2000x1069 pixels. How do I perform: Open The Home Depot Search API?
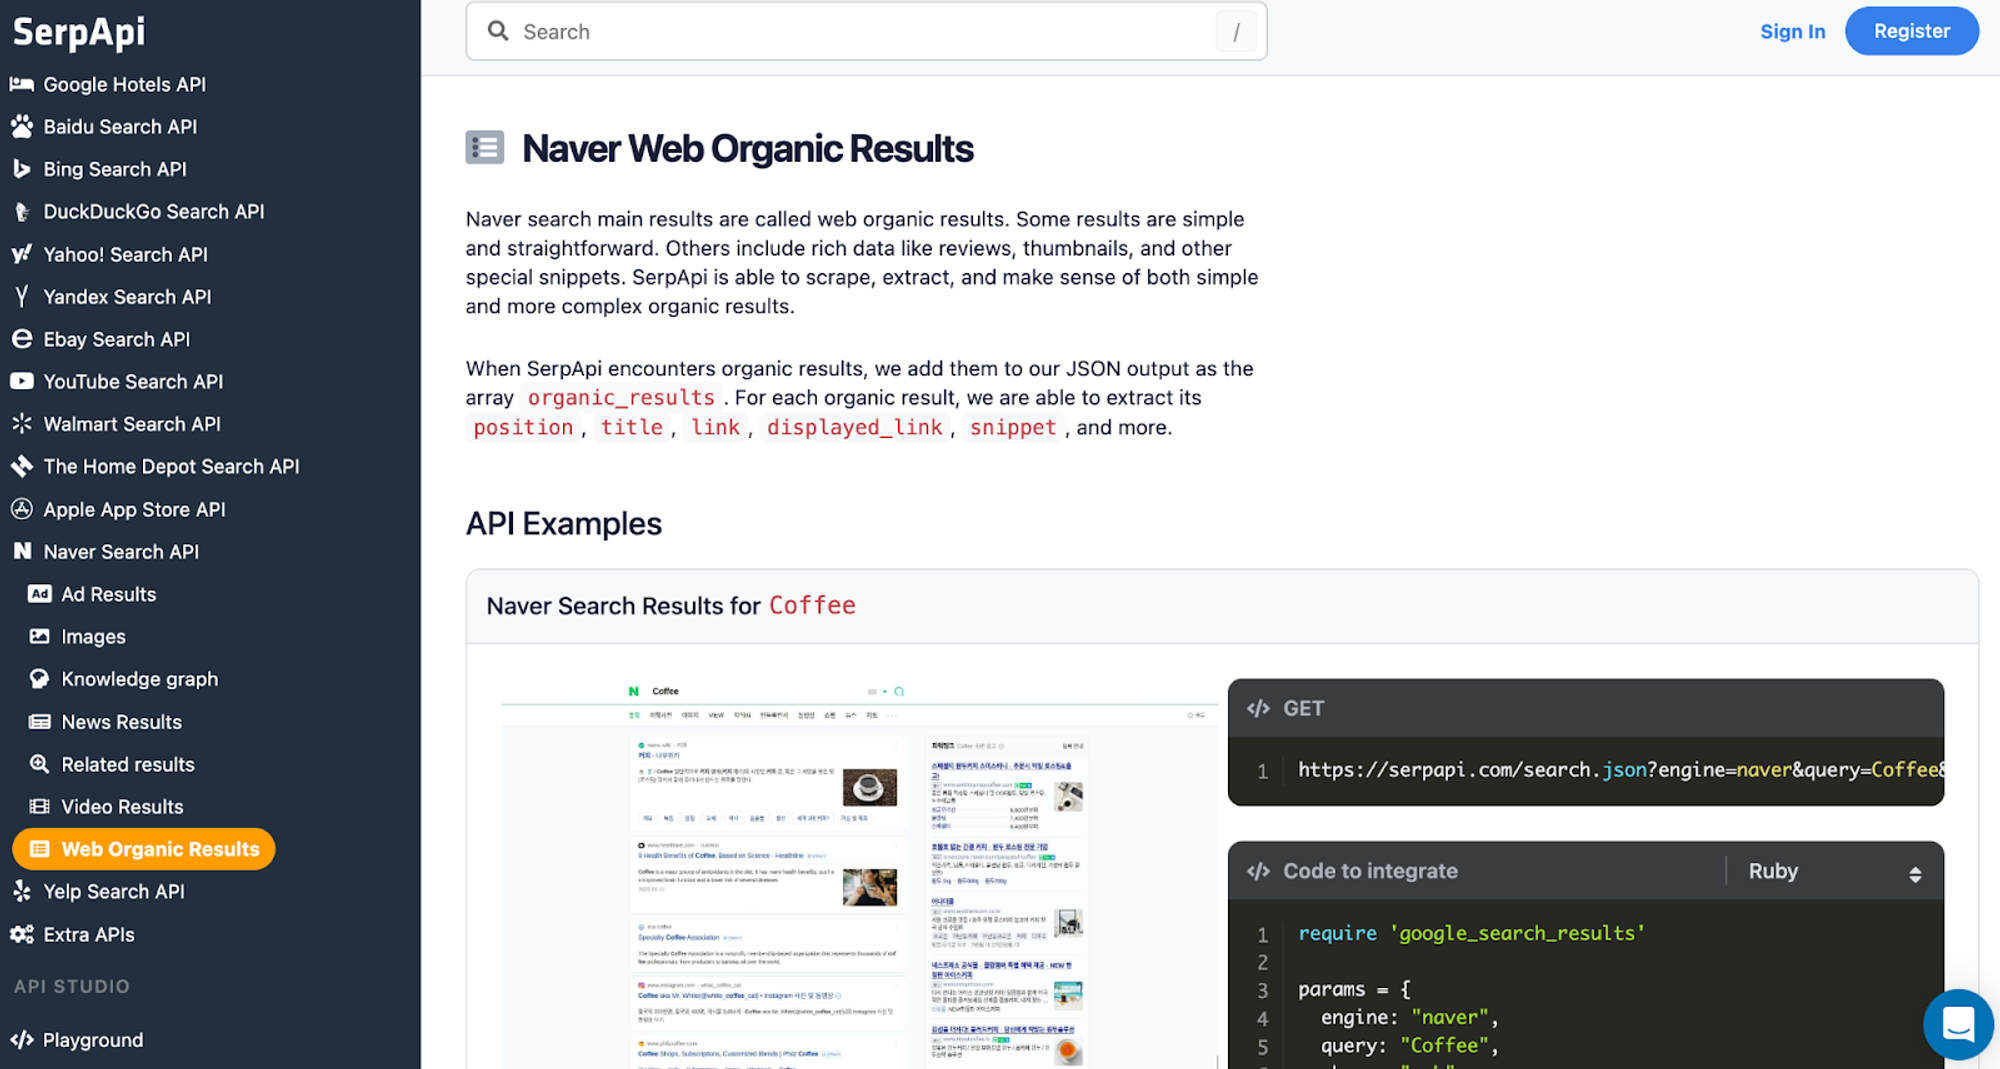tap(171, 466)
